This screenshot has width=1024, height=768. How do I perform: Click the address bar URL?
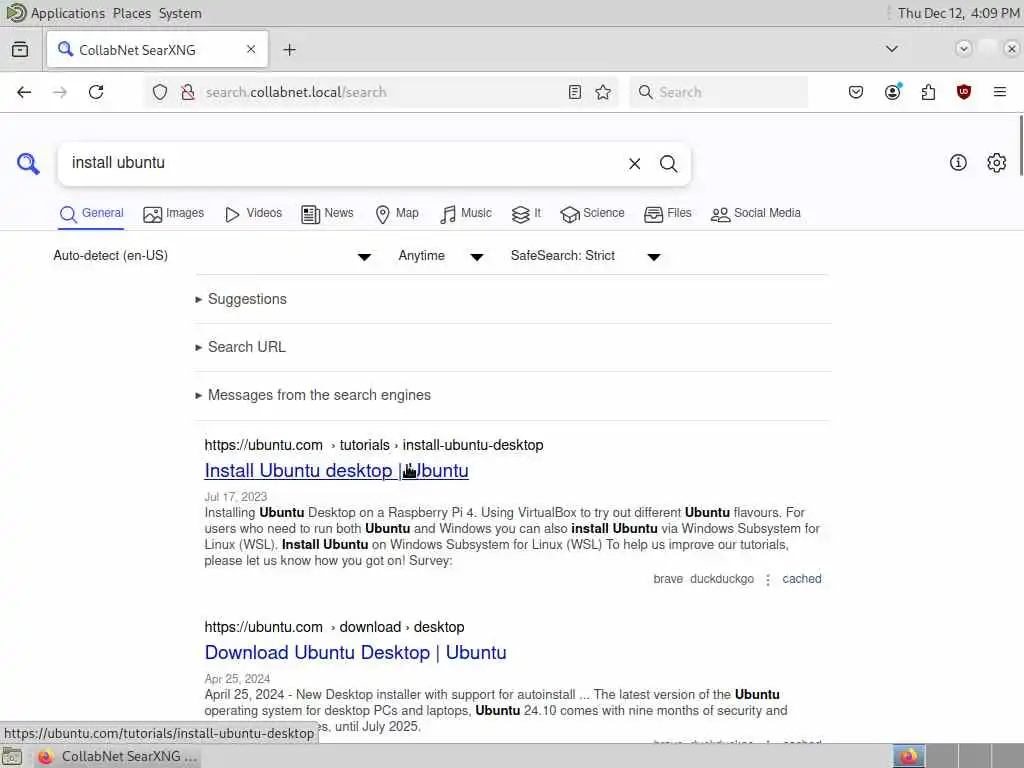tap(296, 92)
